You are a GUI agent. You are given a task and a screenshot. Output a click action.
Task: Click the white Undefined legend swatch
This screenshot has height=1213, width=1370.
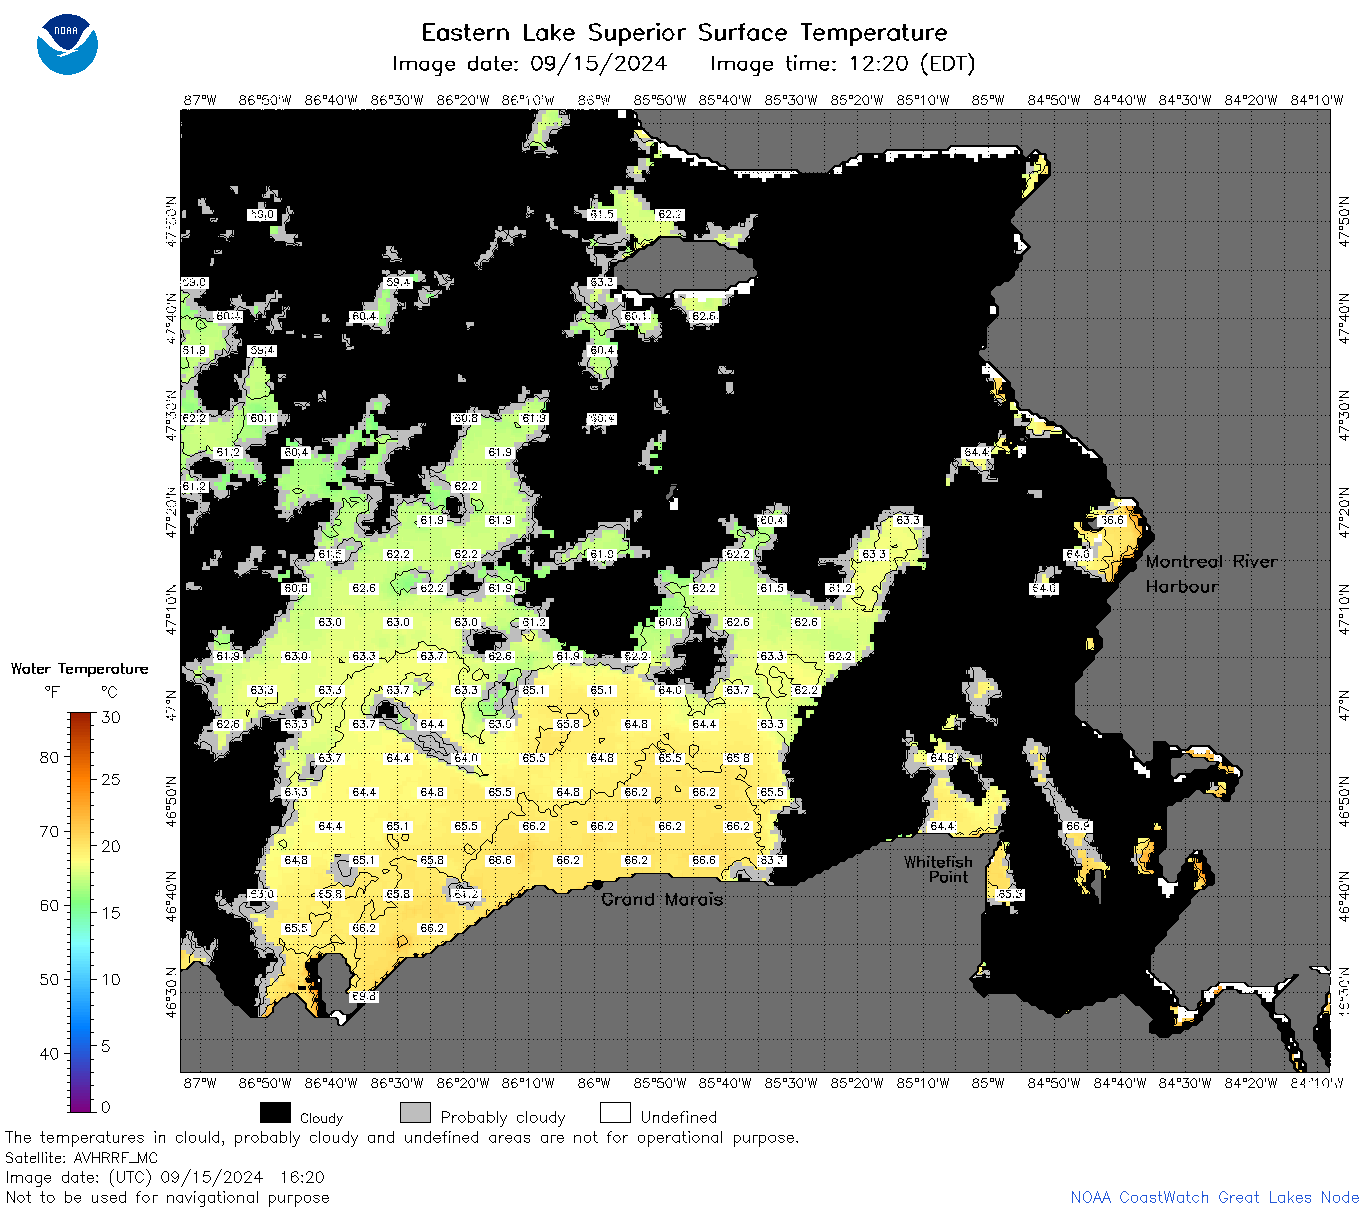pos(615,1113)
